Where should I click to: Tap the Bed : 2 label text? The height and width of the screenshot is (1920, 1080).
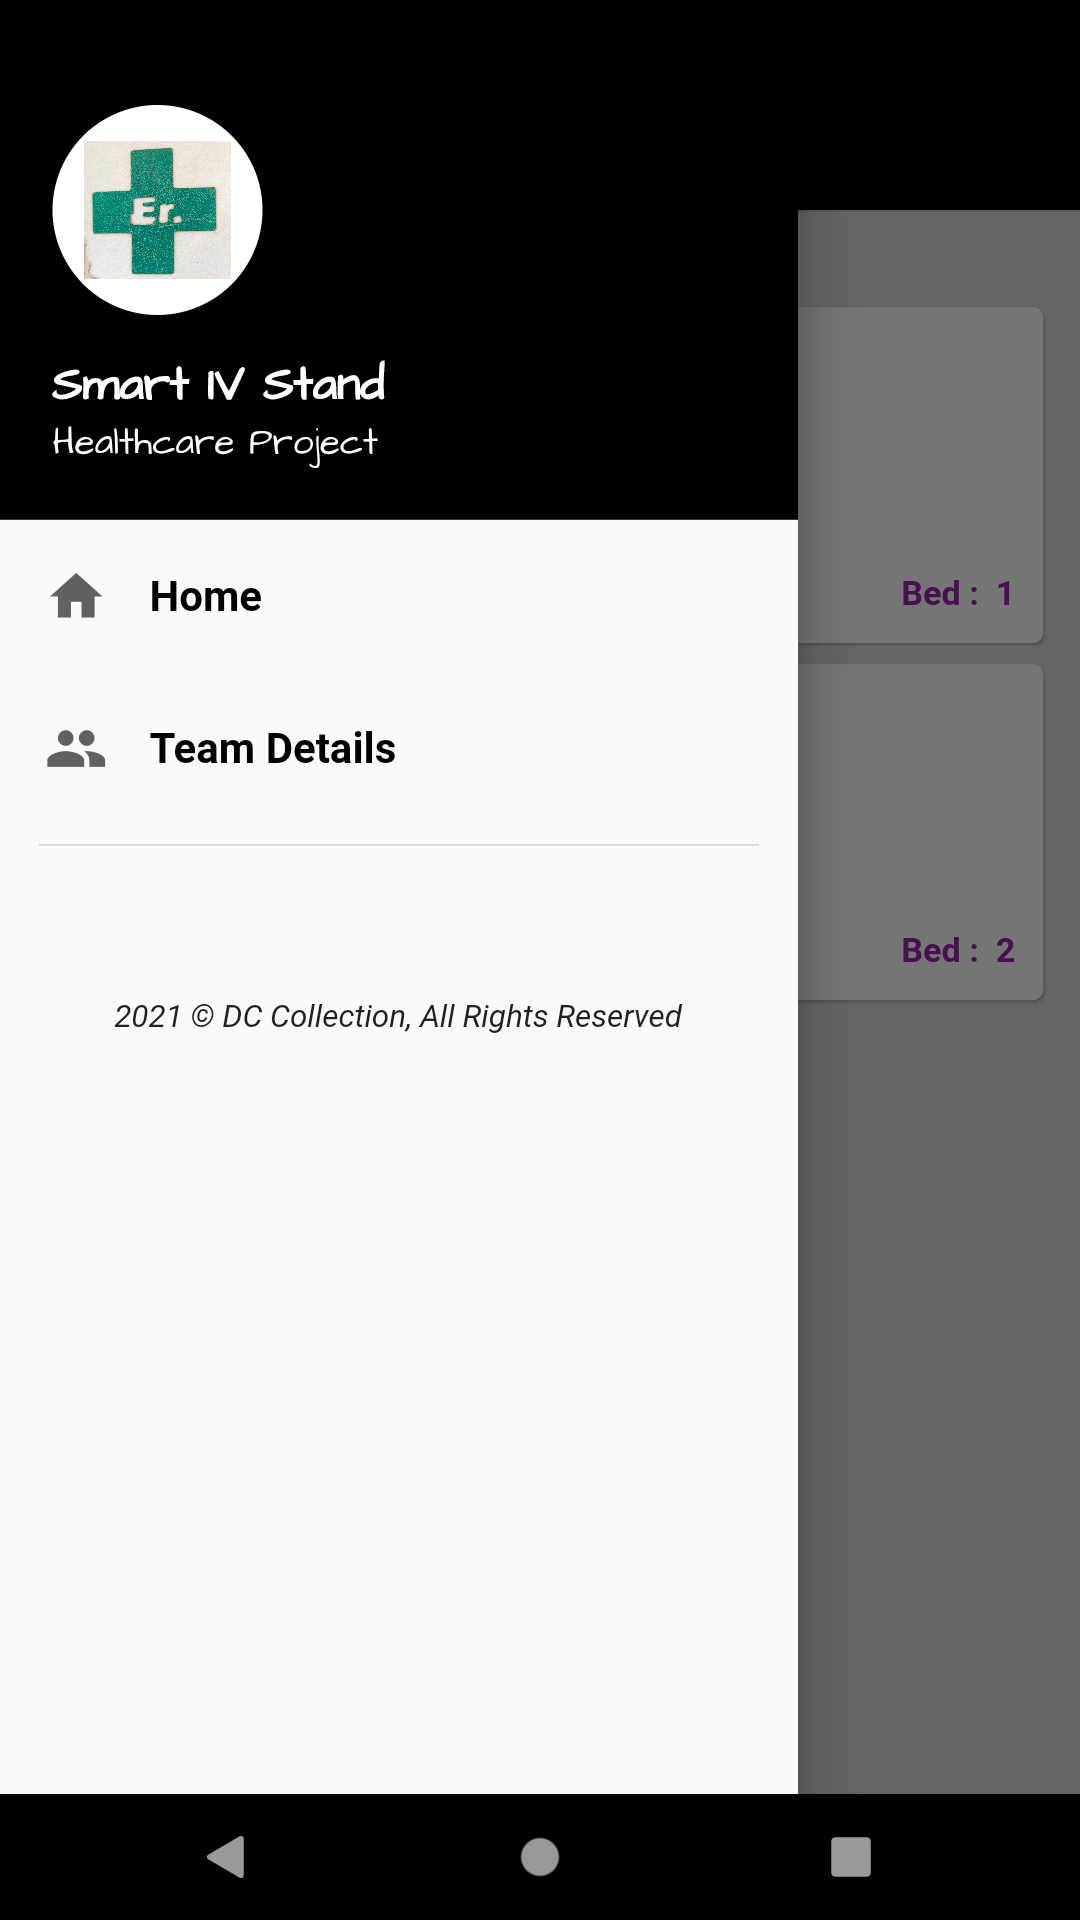[957, 950]
